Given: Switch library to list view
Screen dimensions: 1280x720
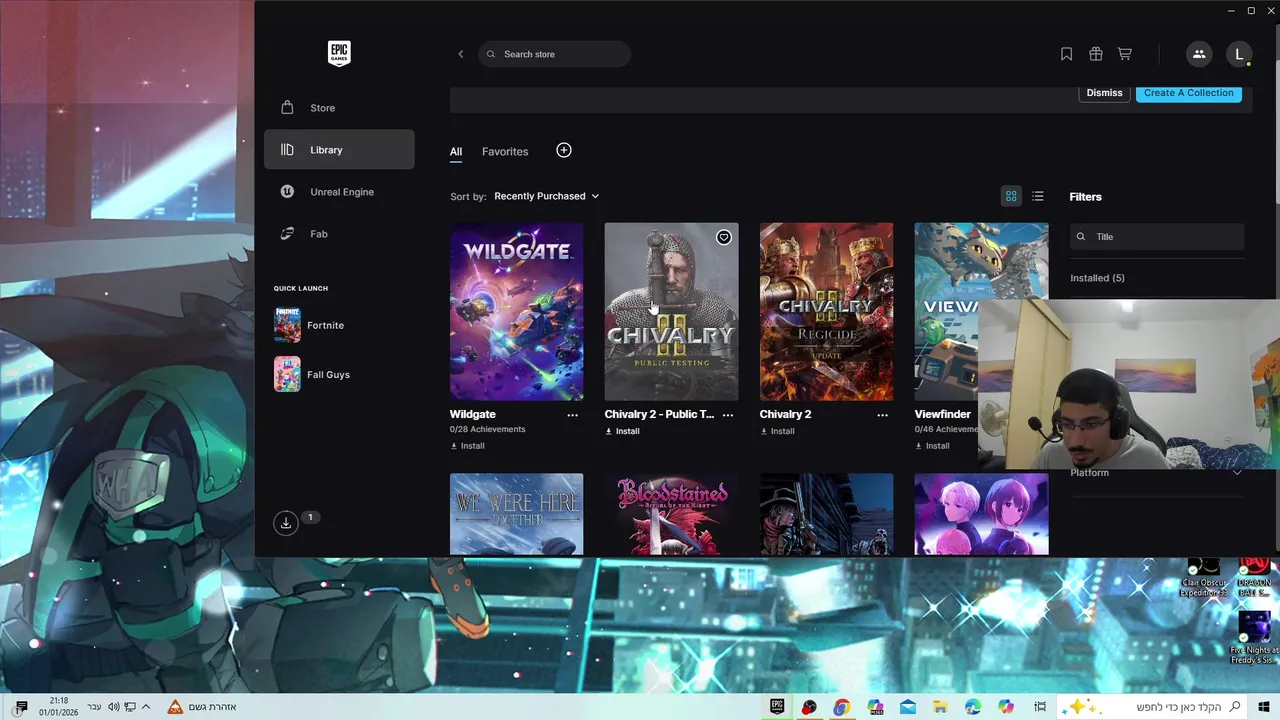Looking at the screenshot, I should [1038, 196].
